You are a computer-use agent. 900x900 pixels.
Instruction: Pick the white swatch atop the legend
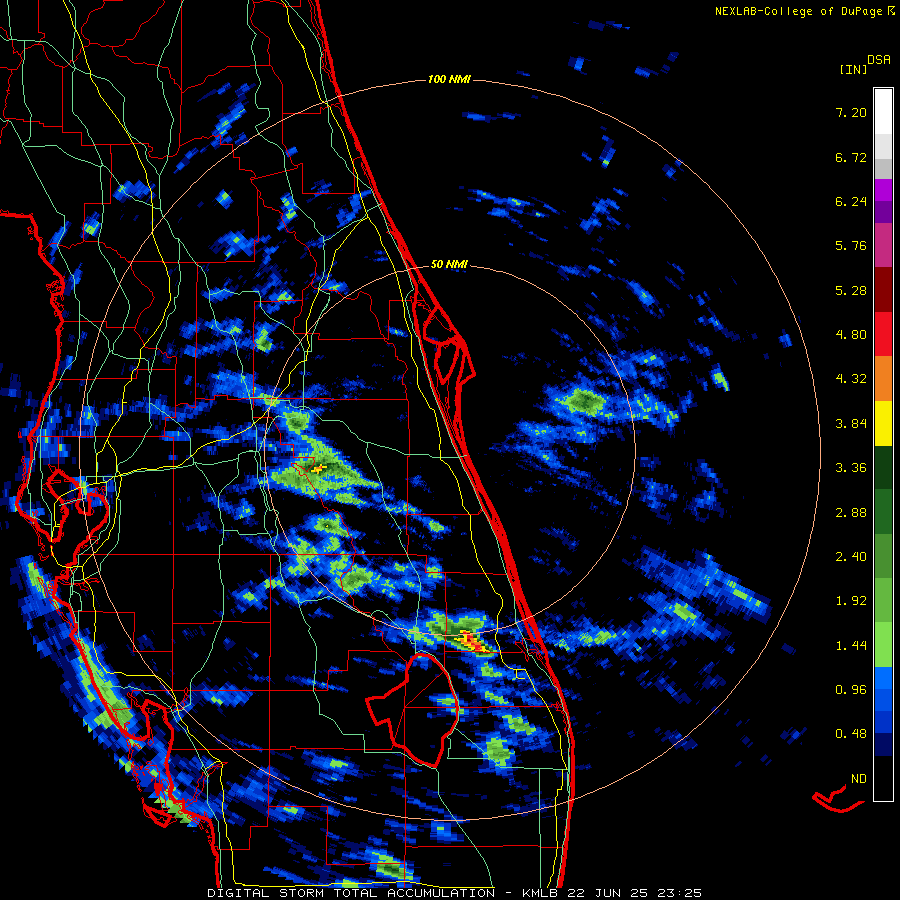point(883,112)
